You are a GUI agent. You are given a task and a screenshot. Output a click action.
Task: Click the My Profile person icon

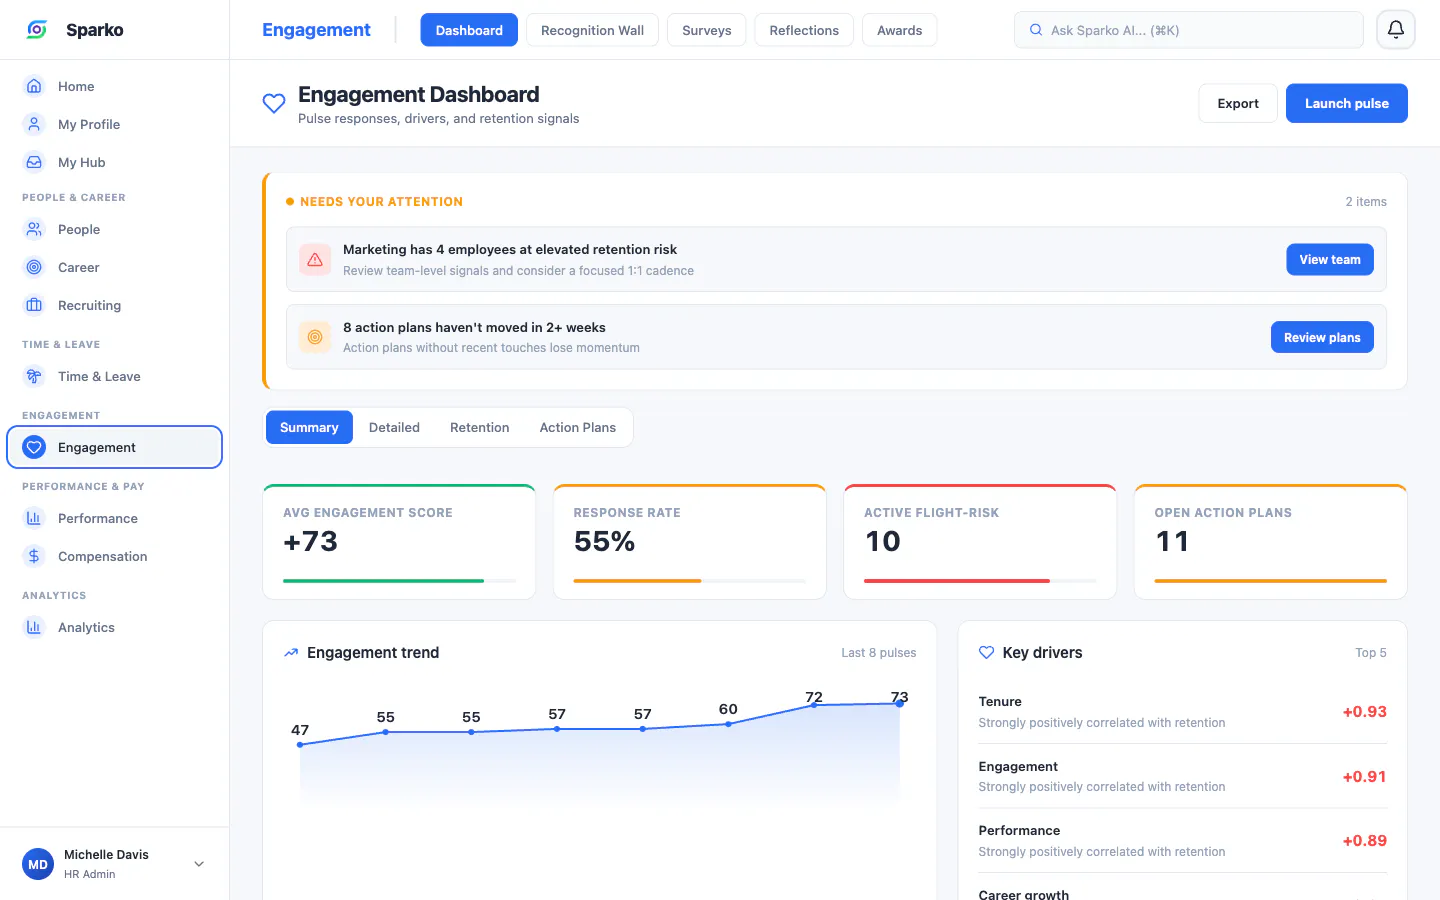pyautogui.click(x=34, y=124)
